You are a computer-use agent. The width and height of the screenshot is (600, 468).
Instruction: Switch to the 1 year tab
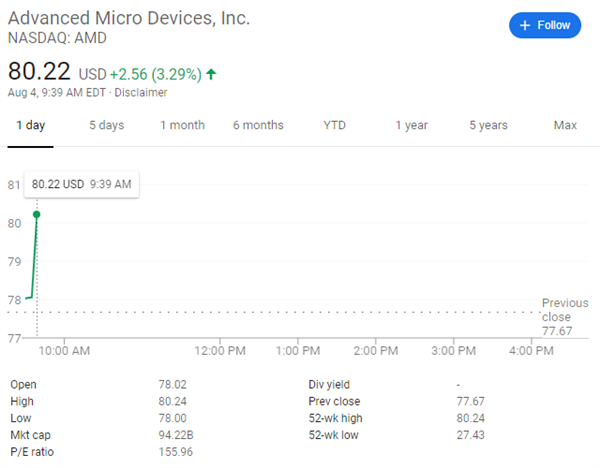tap(411, 125)
